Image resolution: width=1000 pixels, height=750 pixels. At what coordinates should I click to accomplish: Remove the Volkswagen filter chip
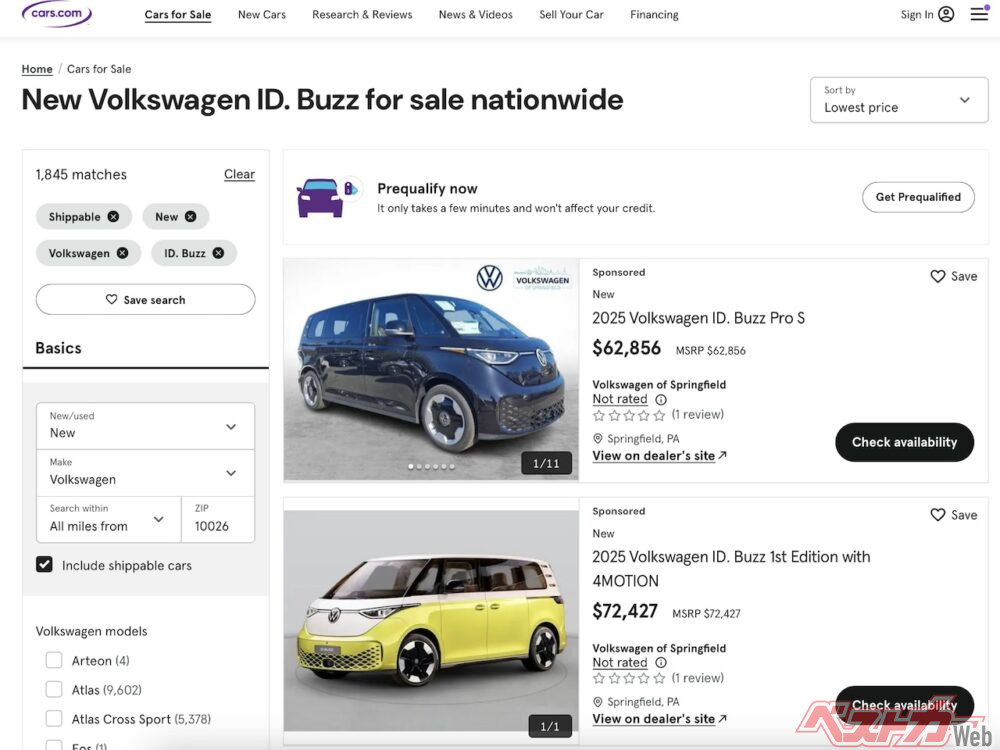pyautogui.click(x=122, y=253)
